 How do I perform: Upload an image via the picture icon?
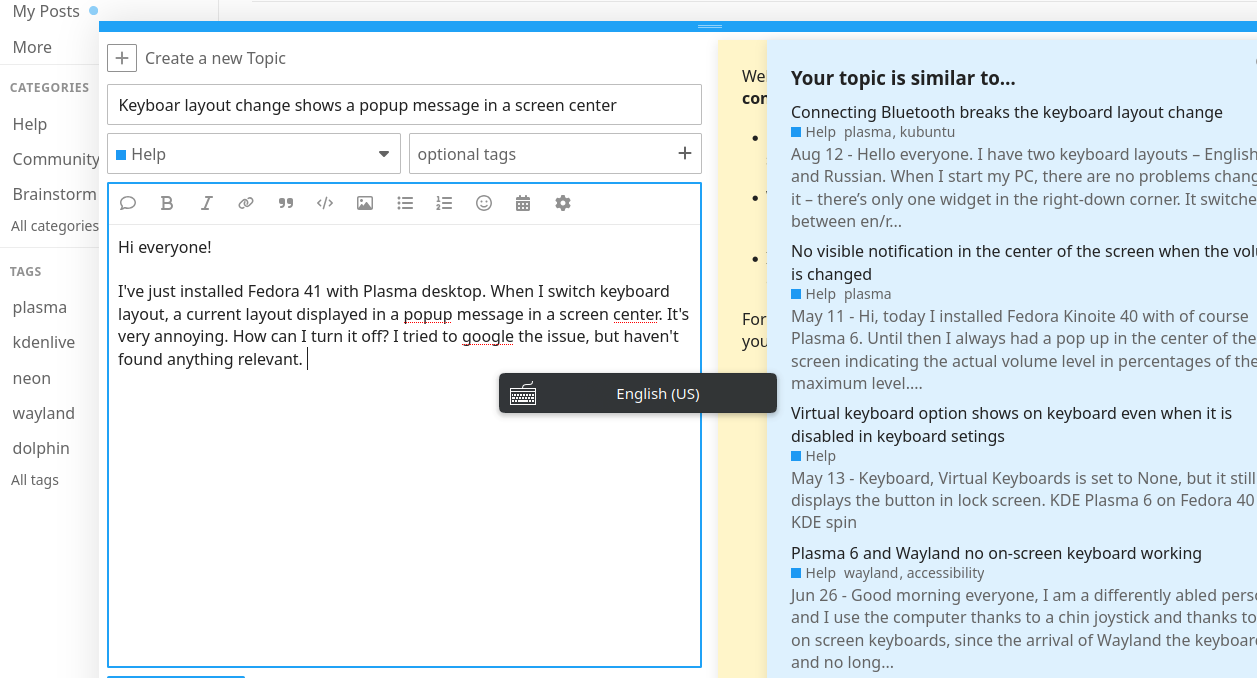pos(365,203)
